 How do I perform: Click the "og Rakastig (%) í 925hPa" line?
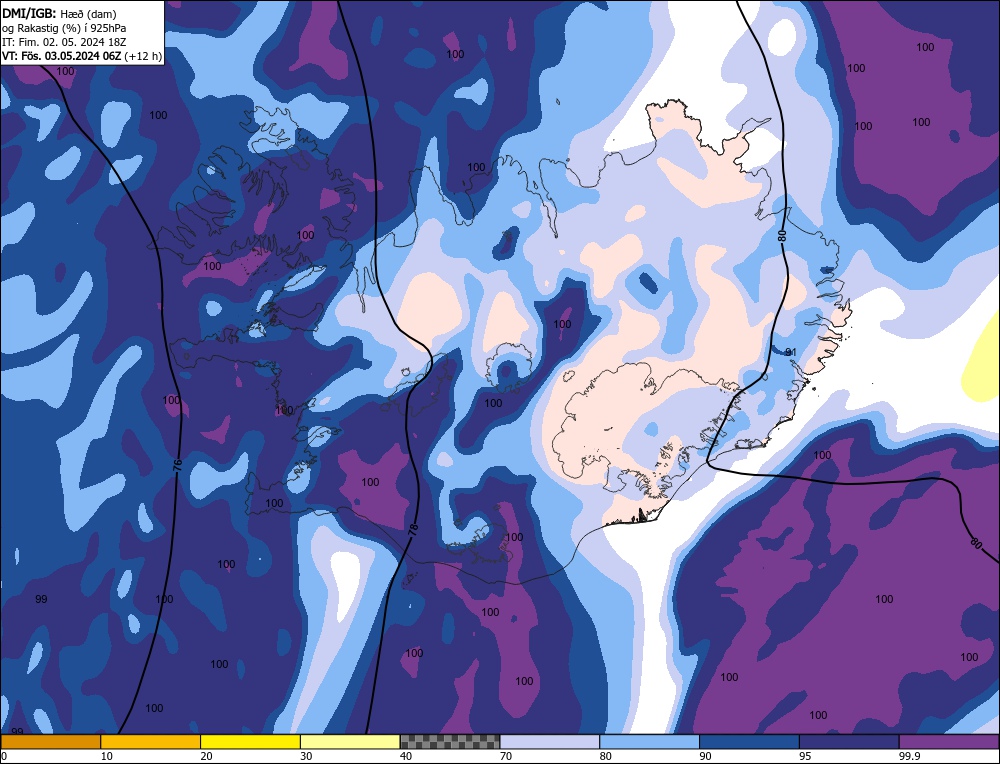click(x=64, y=28)
